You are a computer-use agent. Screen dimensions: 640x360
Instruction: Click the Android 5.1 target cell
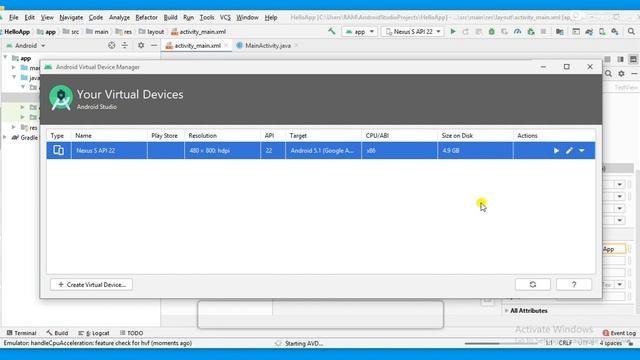pos(323,151)
